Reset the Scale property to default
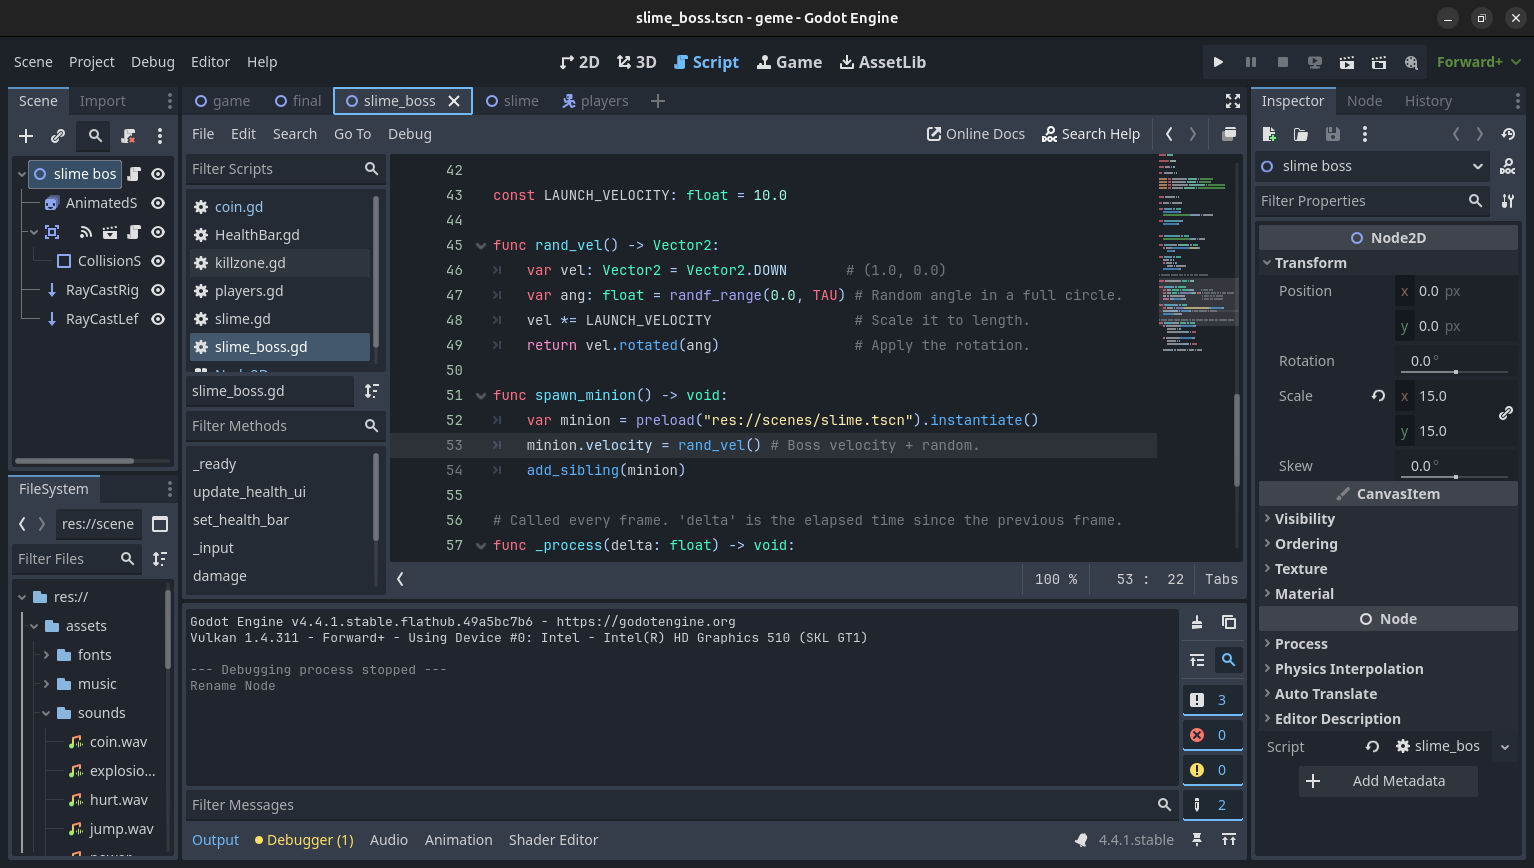Image resolution: width=1534 pixels, height=868 pixels. (1378, 396)
